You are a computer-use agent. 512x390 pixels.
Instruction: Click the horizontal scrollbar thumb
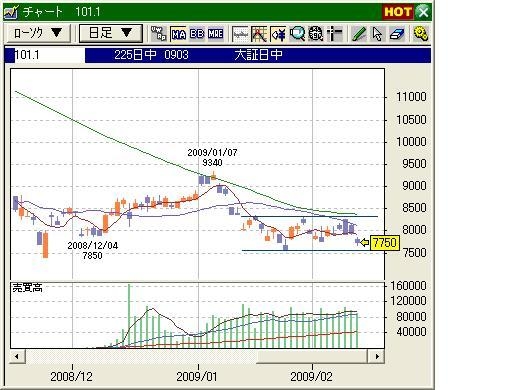click(312, 356)
